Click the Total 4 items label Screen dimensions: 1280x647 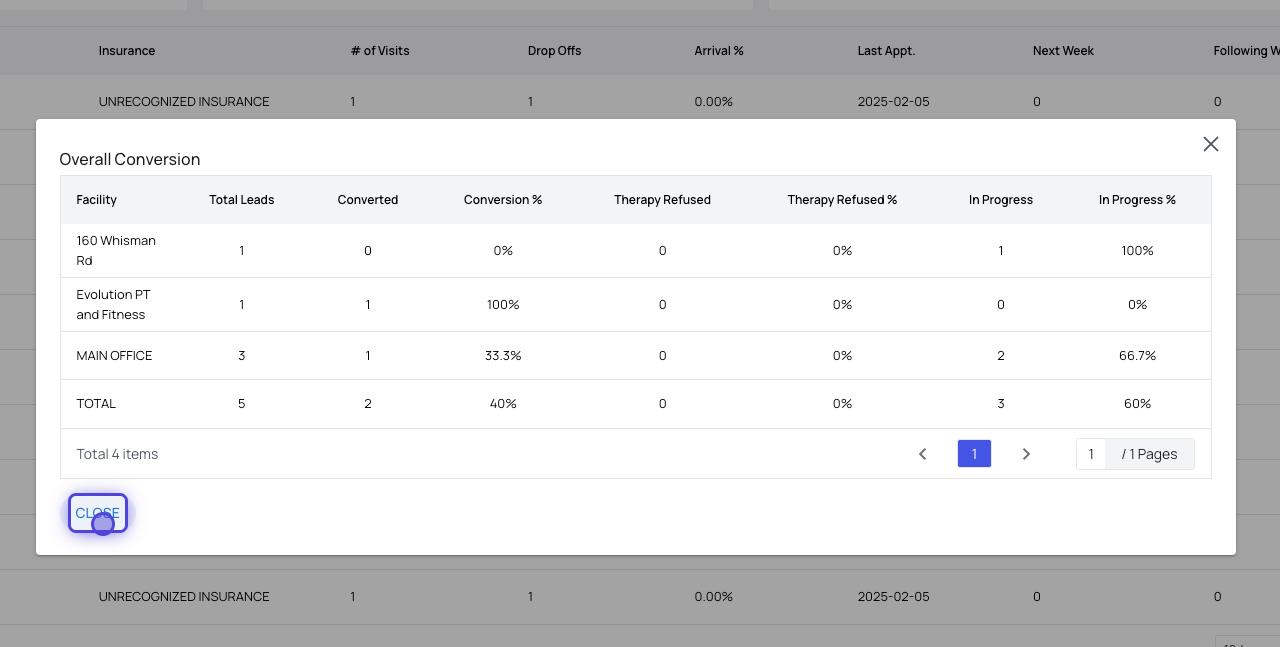tap(117, 454)
